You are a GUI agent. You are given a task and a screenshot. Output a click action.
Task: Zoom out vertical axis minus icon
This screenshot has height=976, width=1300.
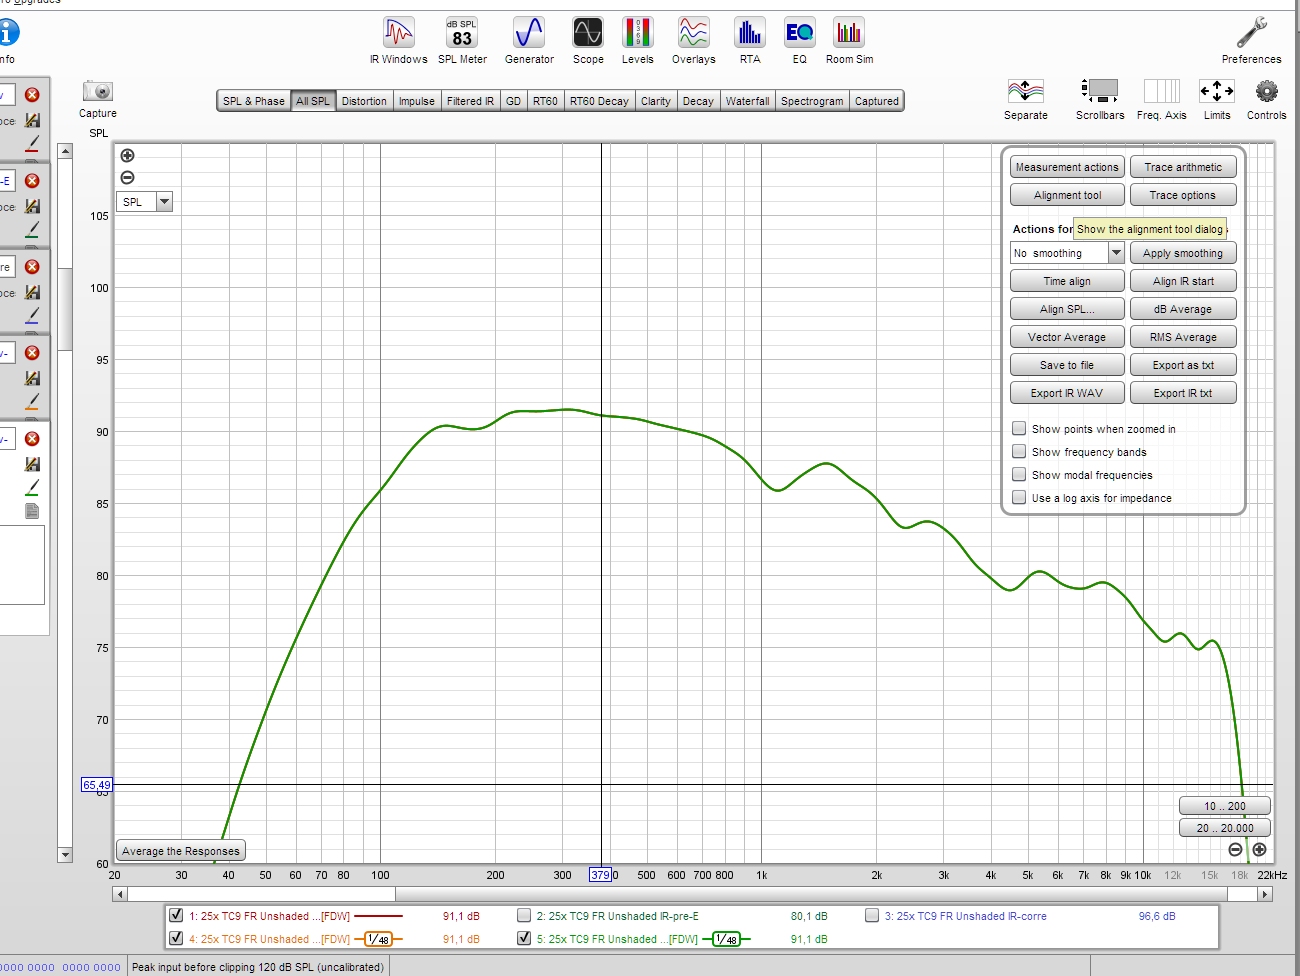click(x=127, y=177)
